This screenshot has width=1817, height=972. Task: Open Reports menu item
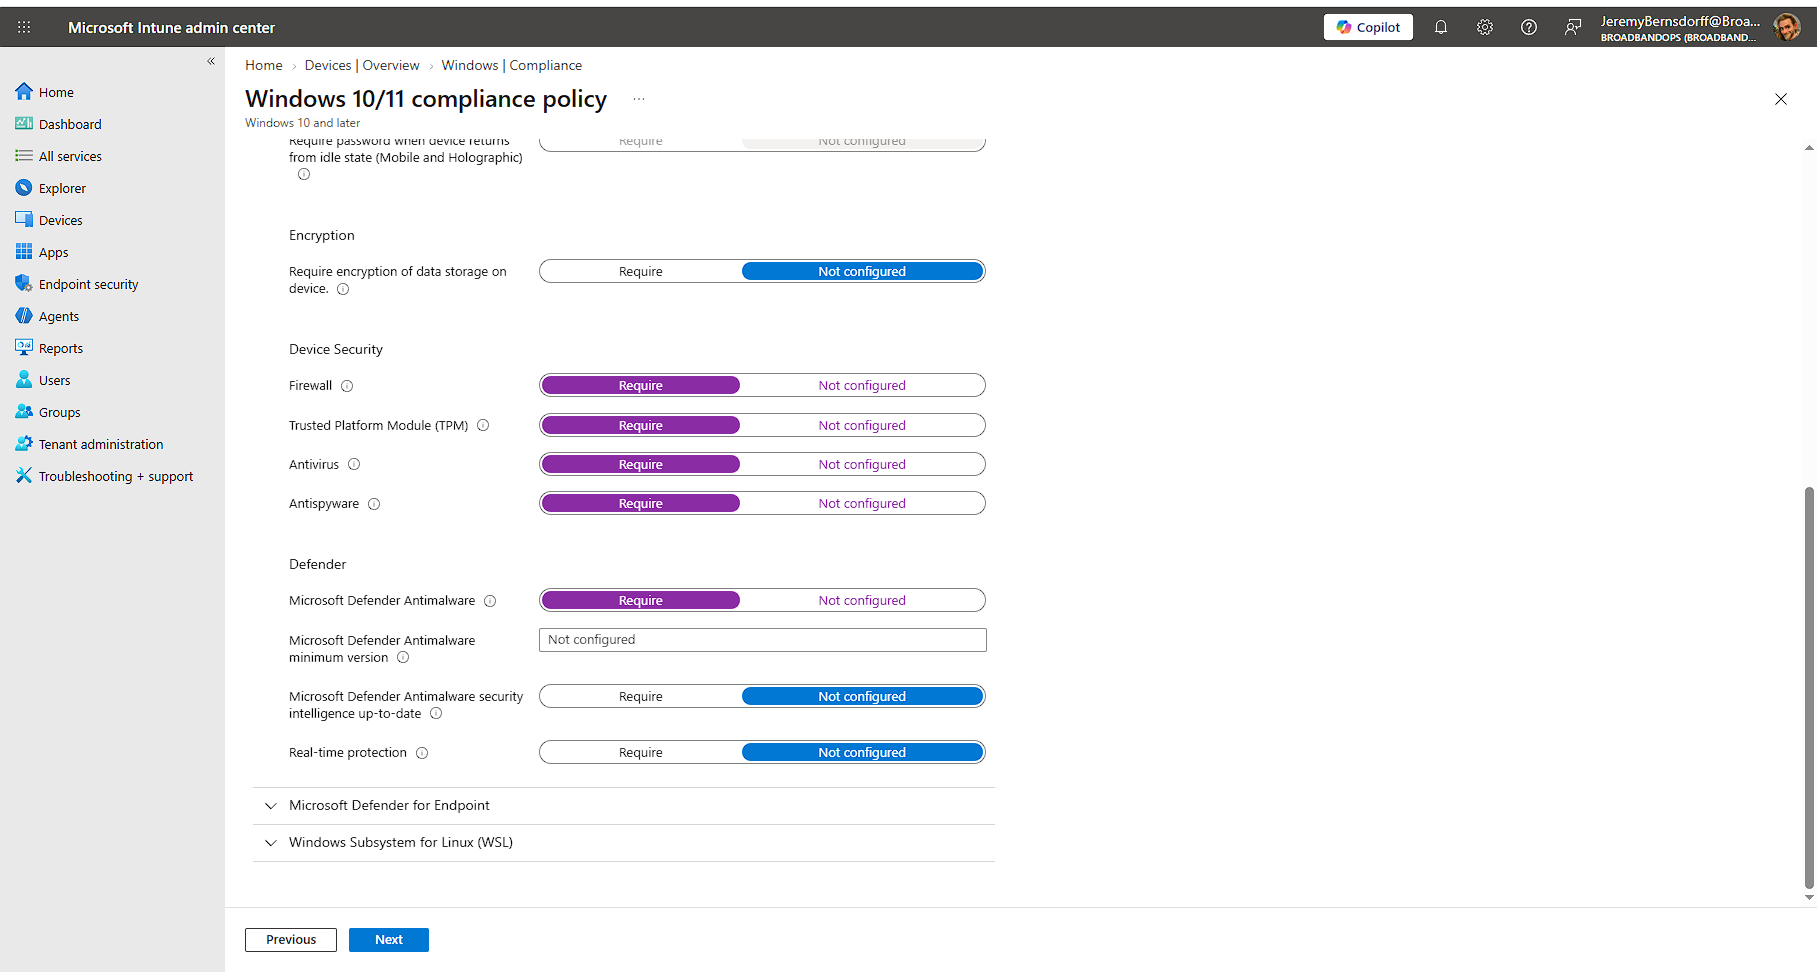(x=60, y=348)
